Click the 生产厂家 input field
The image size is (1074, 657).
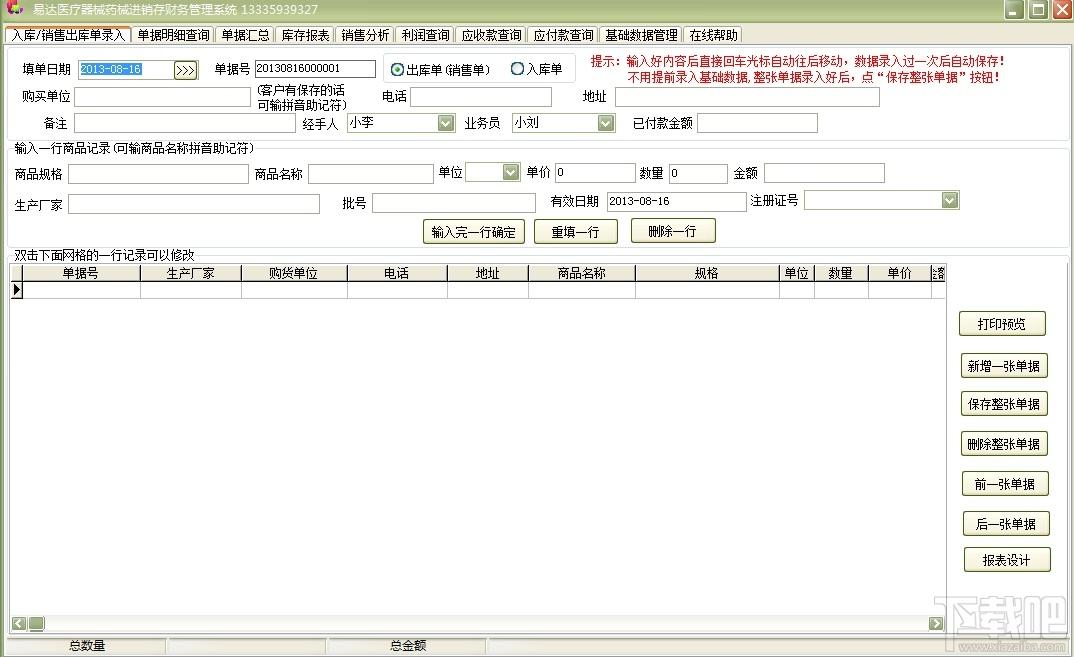(x=194, y=204)
